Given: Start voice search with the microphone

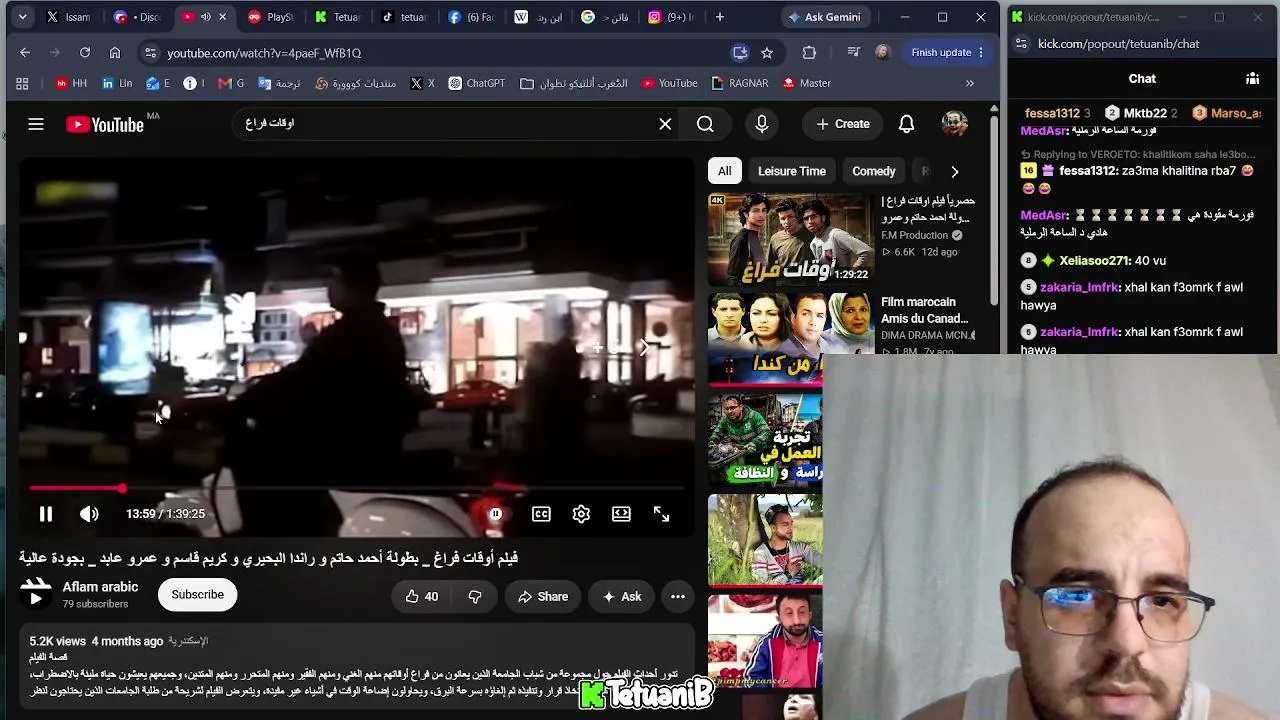Looking at the screenshot, I should (762, 124).
